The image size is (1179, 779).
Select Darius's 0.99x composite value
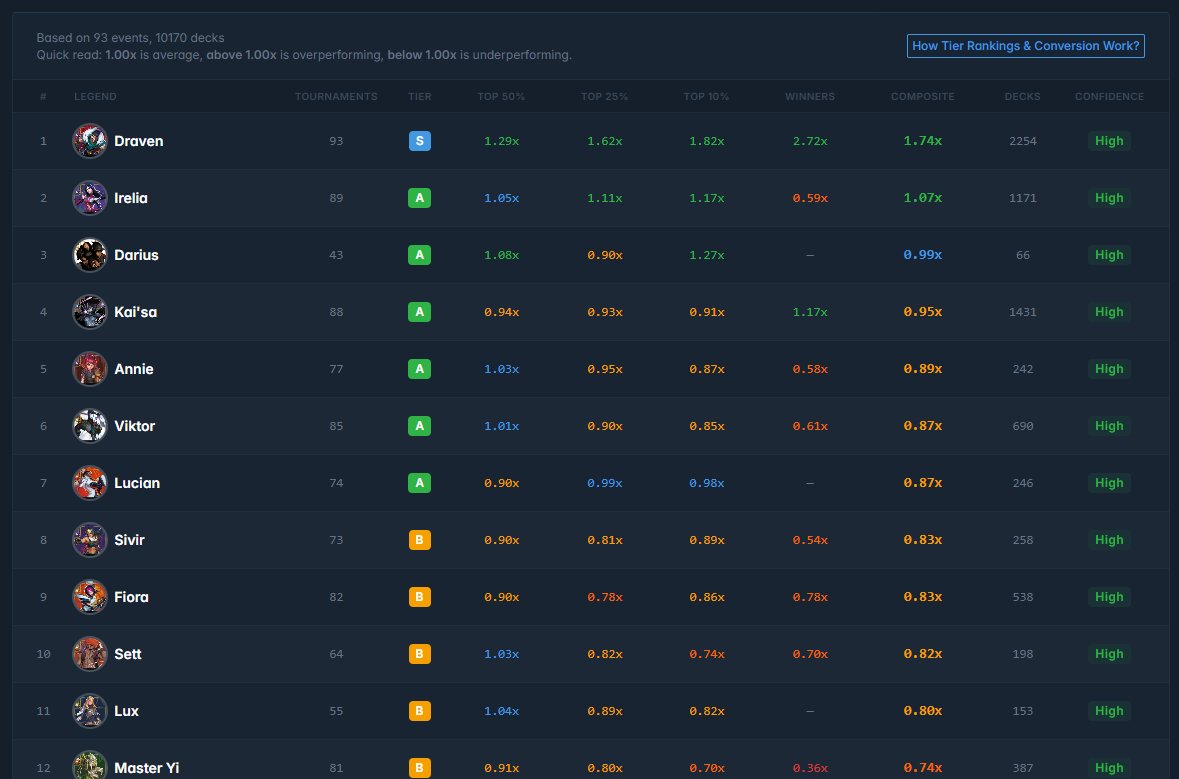pyautogui.click(x=923, y=255)
